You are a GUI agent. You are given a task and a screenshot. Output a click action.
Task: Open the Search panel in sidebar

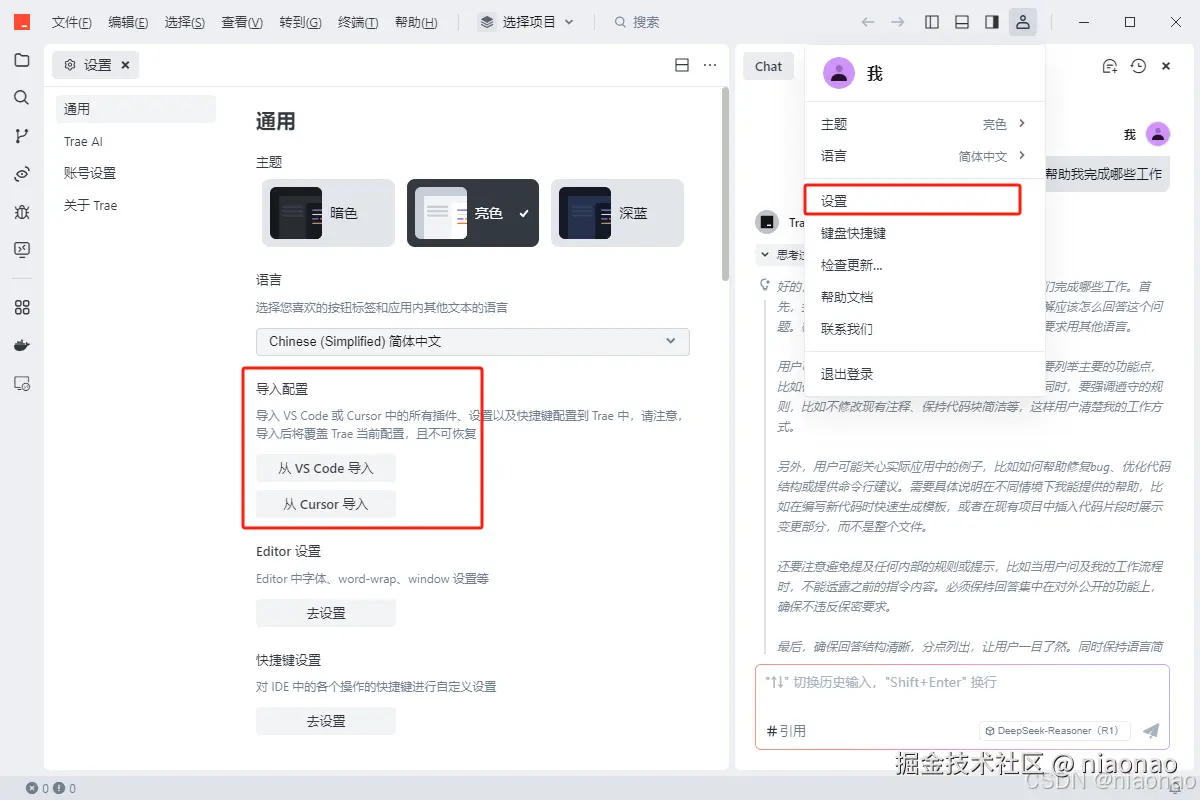22,99
